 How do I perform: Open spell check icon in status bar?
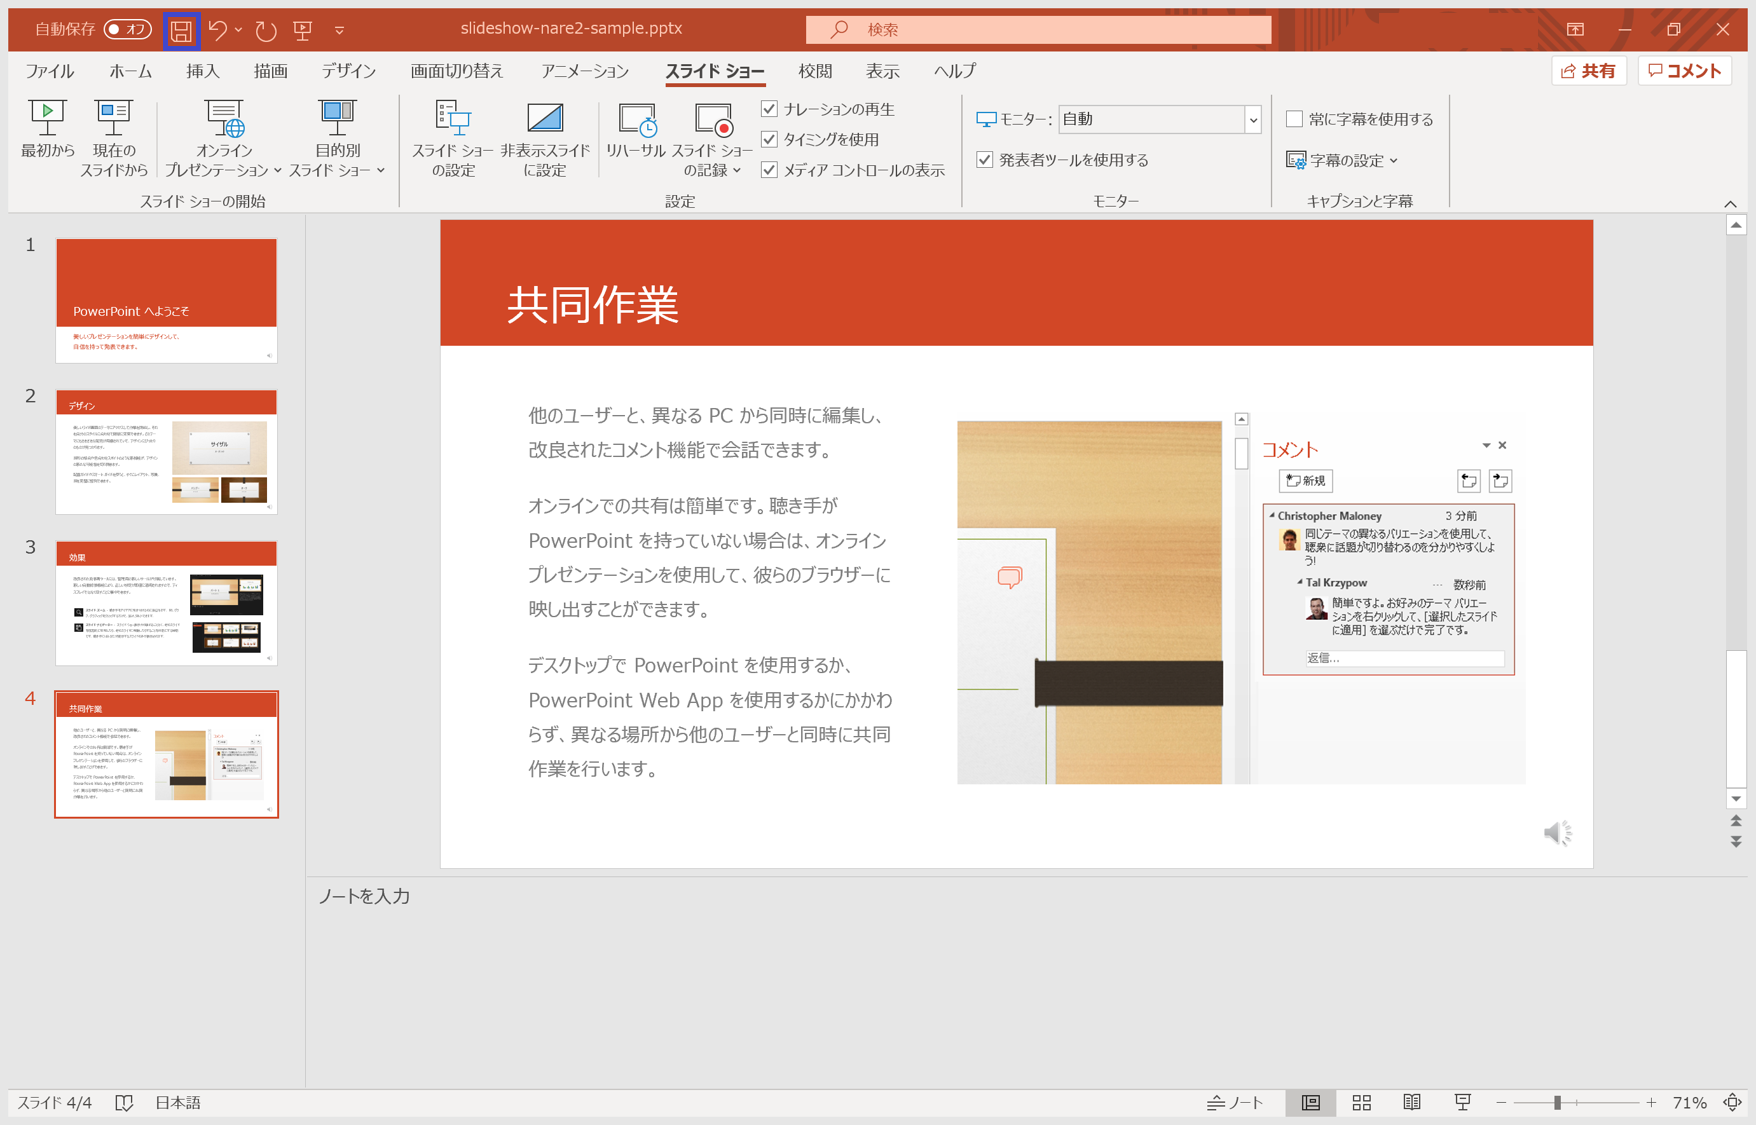[124, 1102]
